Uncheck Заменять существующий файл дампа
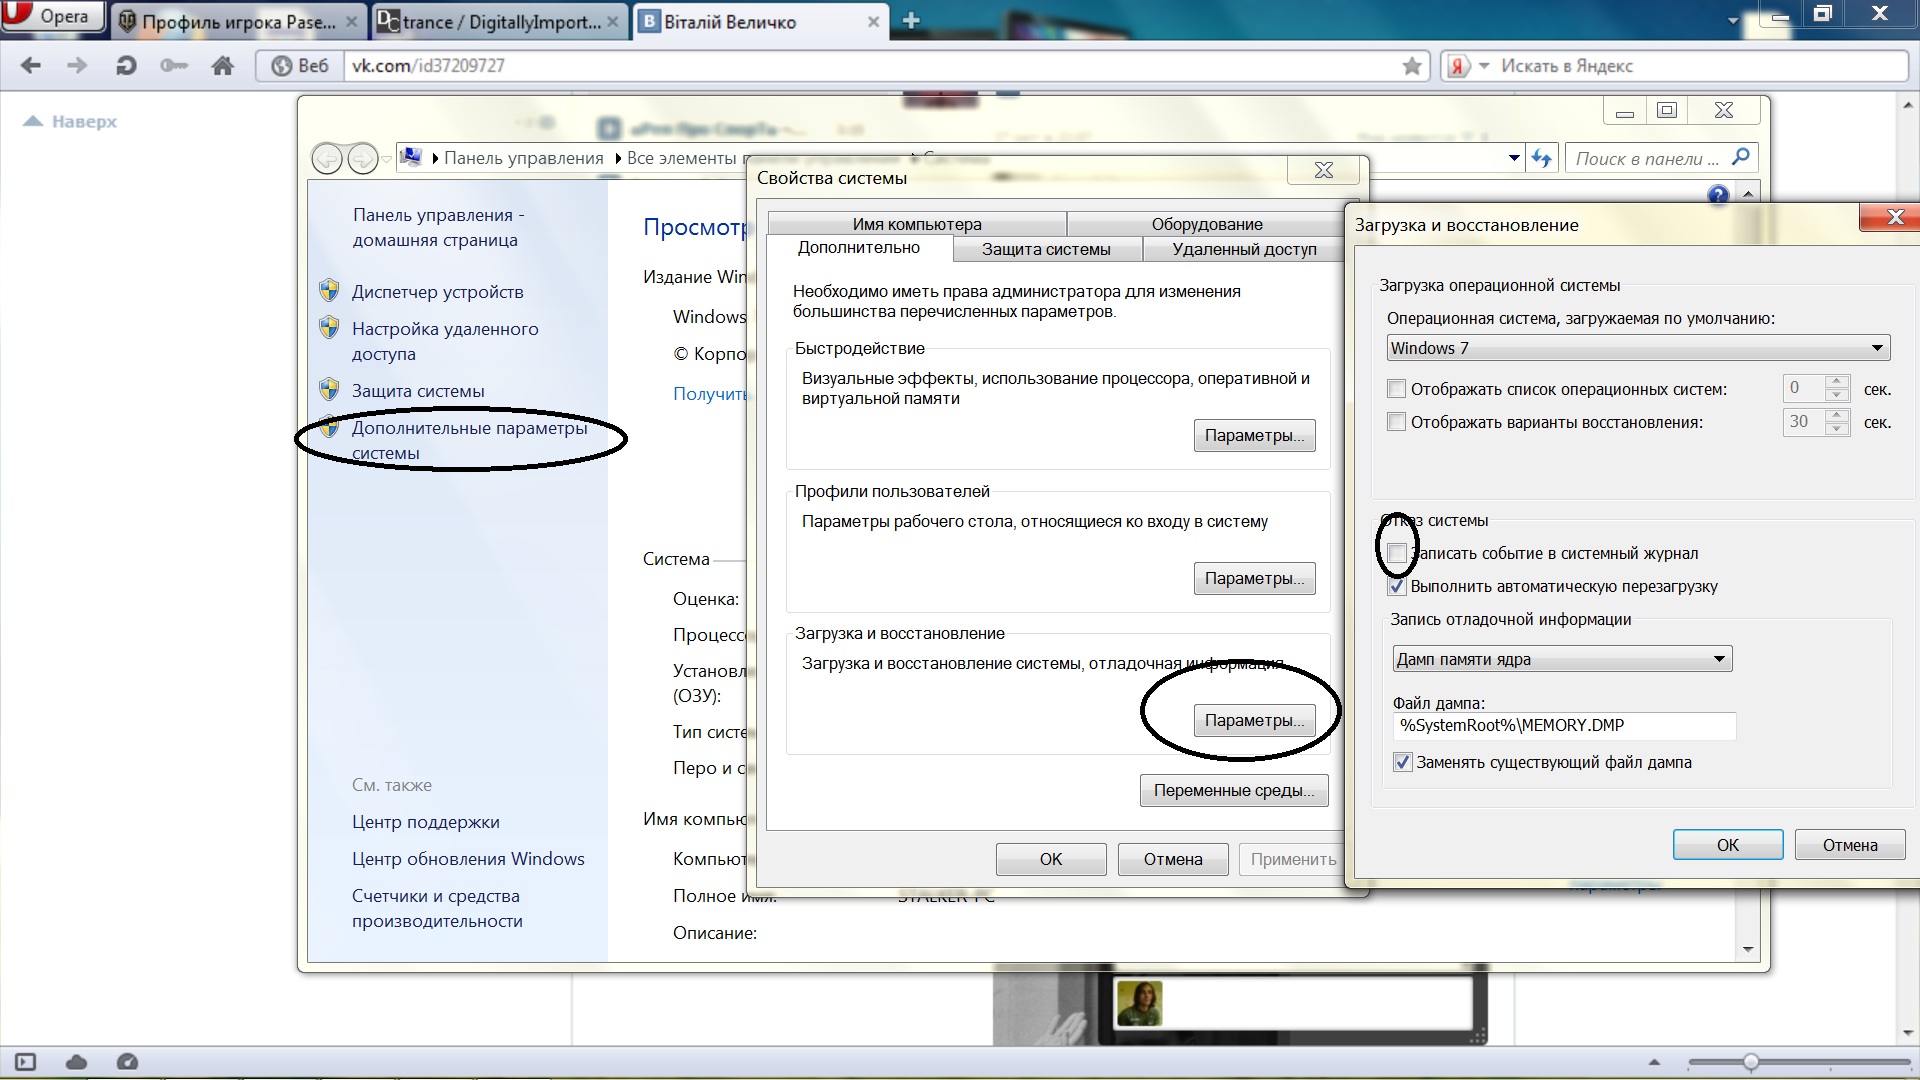This screenshot has height=1080, width=1920. coord(1402,762)
